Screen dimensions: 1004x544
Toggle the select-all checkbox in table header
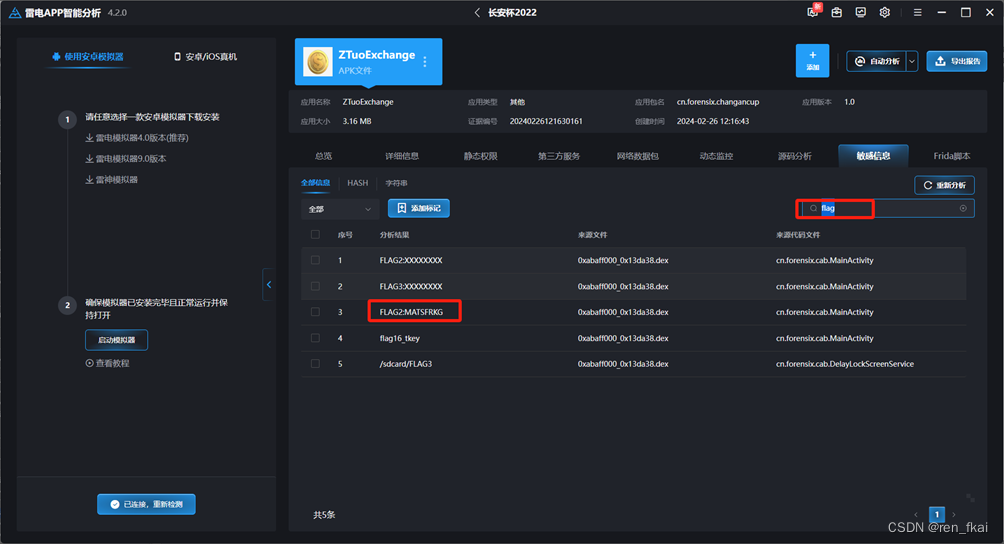315,235
